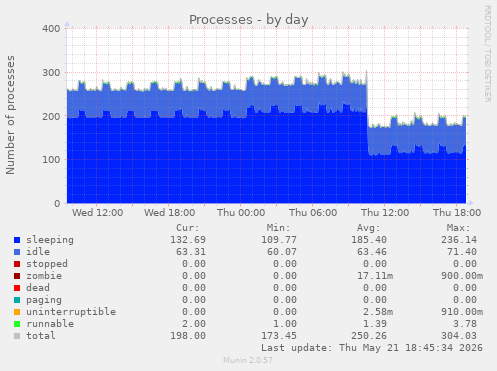Click the 'Max:' column header
This screenshot has width=497, height=371.
(x=458, y=228)
